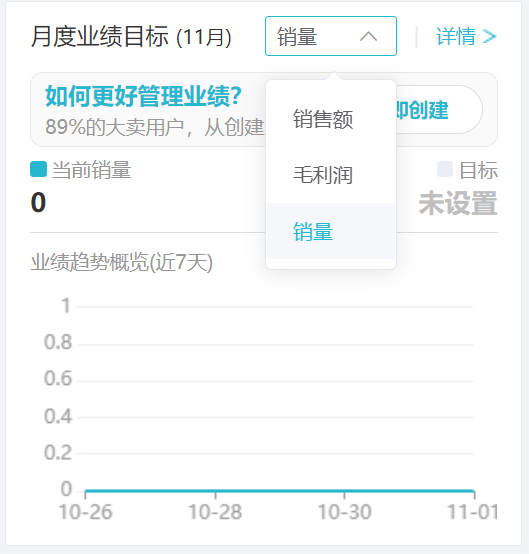Choose 毛利润 in the dropdown list
The height and width of the screenshot is (554, 529).
[331, 175]
